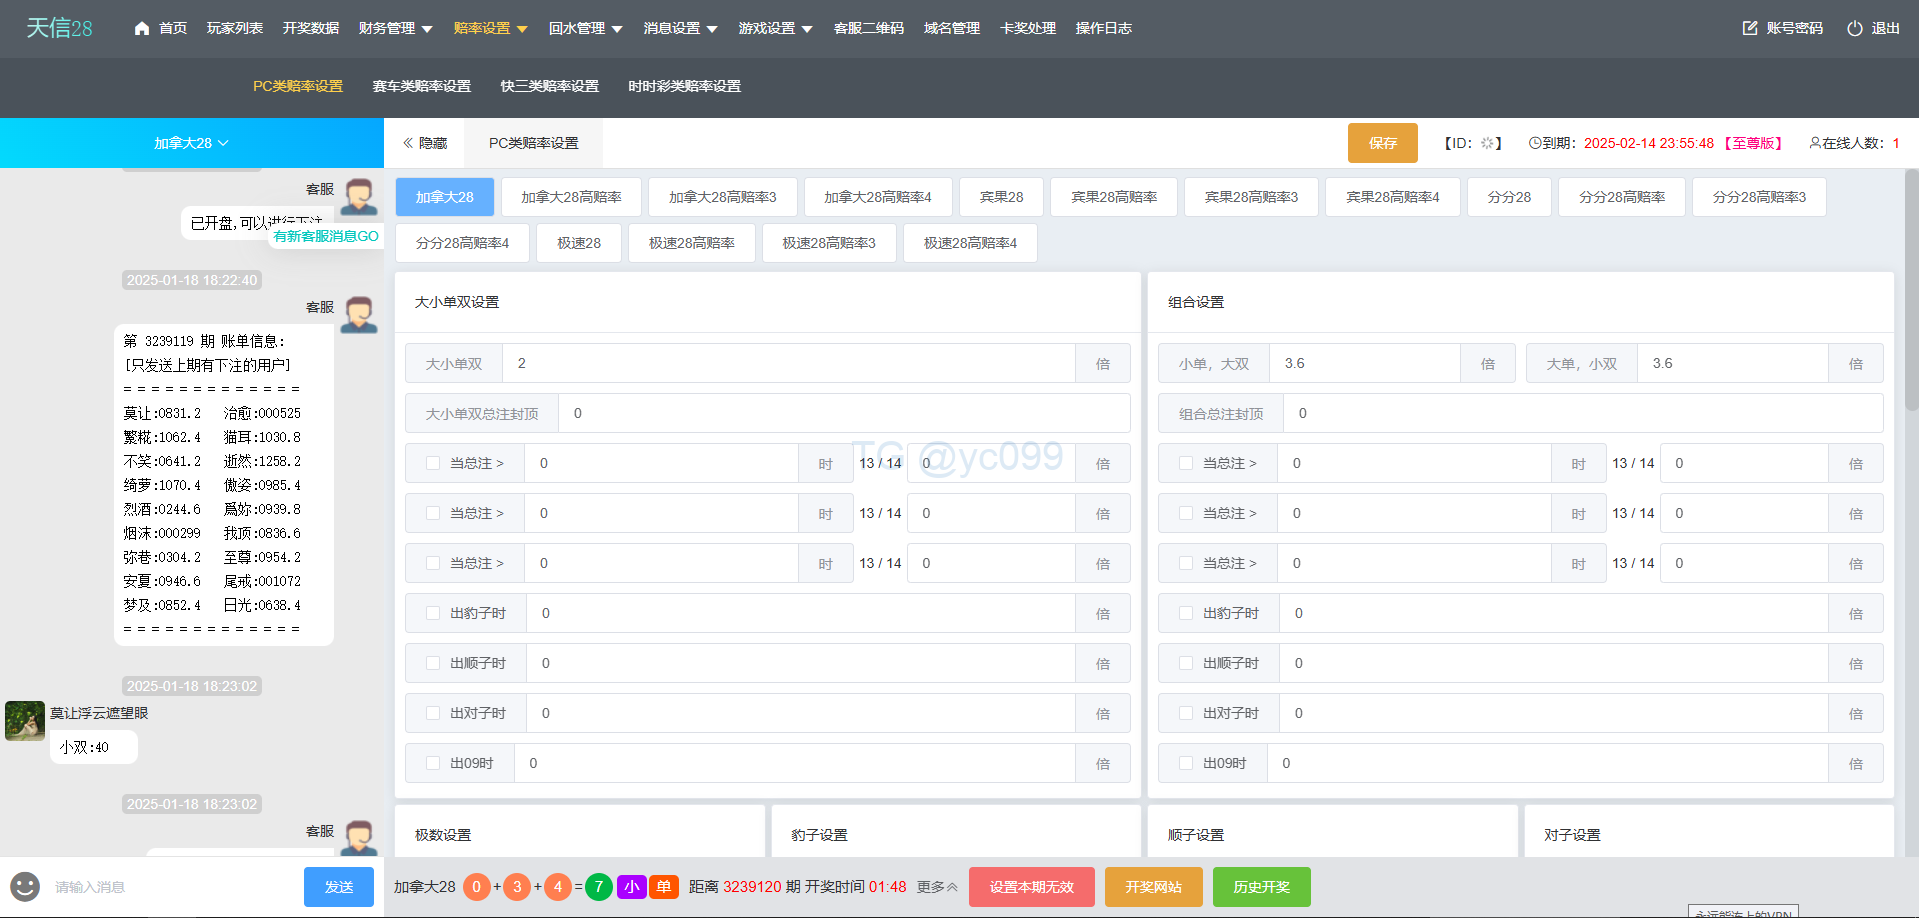Check 出顺子时 checkbox in 组合设置

(1186, 663)
